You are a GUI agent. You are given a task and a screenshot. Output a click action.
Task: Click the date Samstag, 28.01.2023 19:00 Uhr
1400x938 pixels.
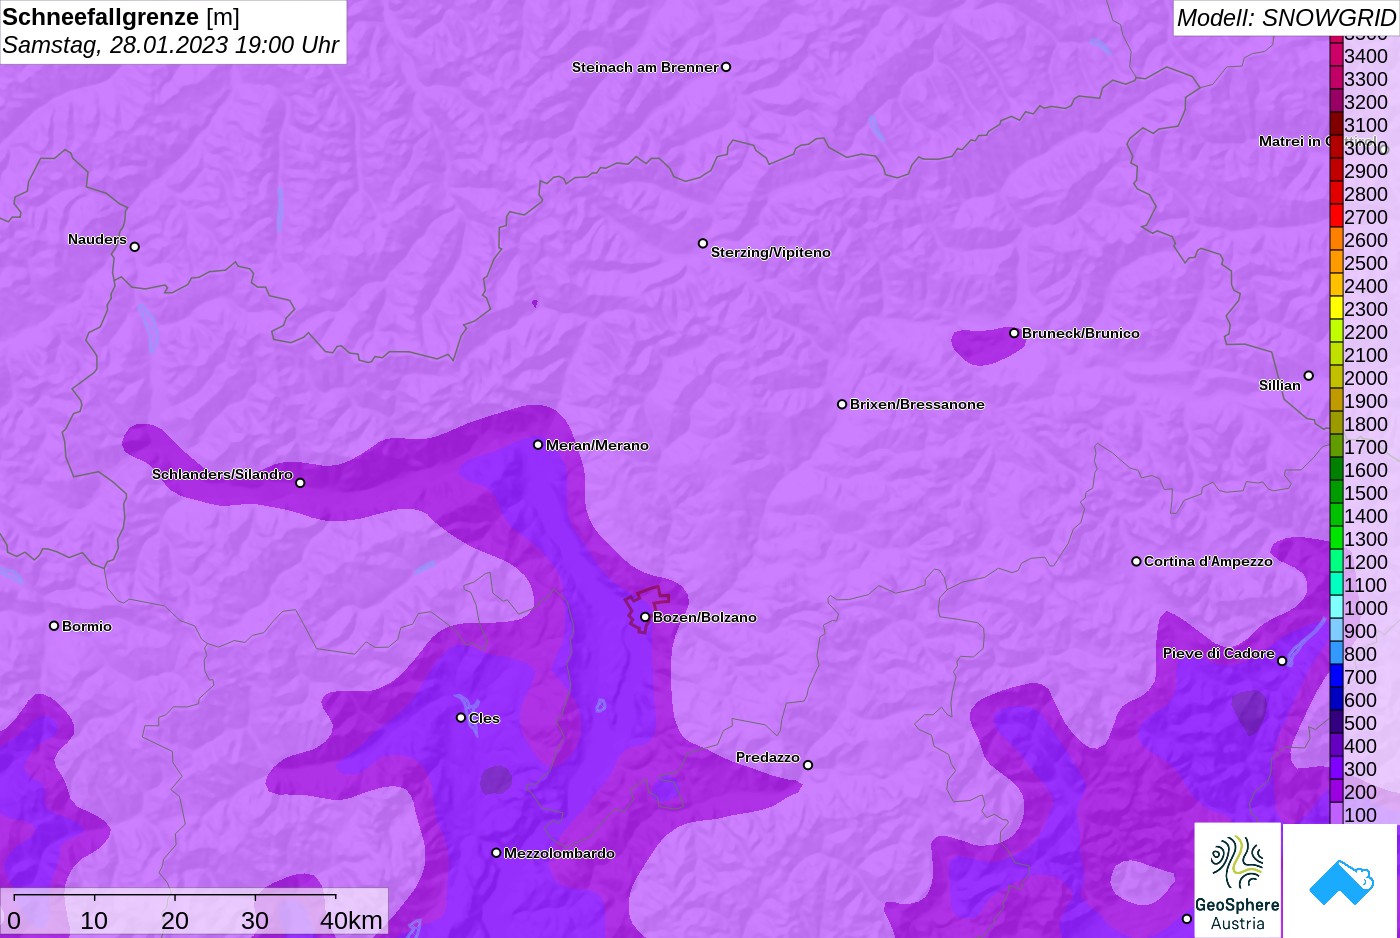tap(171, 45)
